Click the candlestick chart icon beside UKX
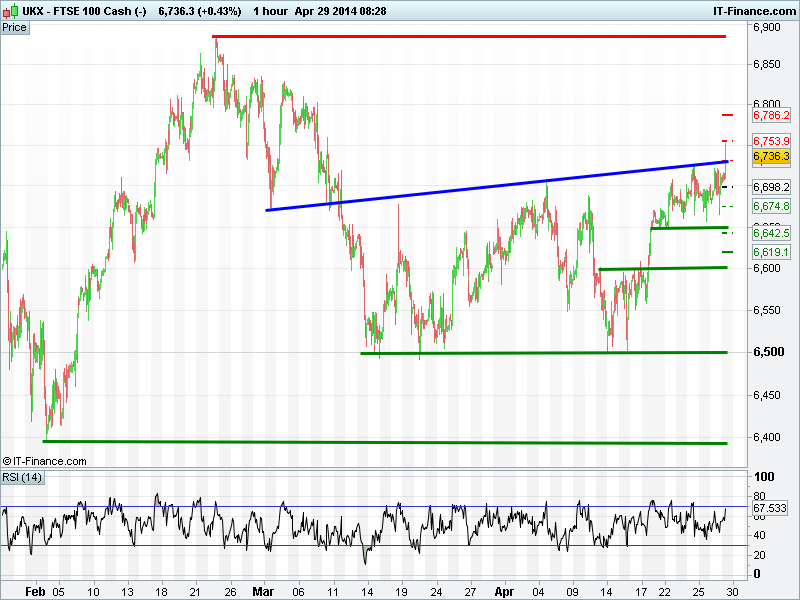Image resolution: width=800 pixels, height=600 pixels. [10, 11]
